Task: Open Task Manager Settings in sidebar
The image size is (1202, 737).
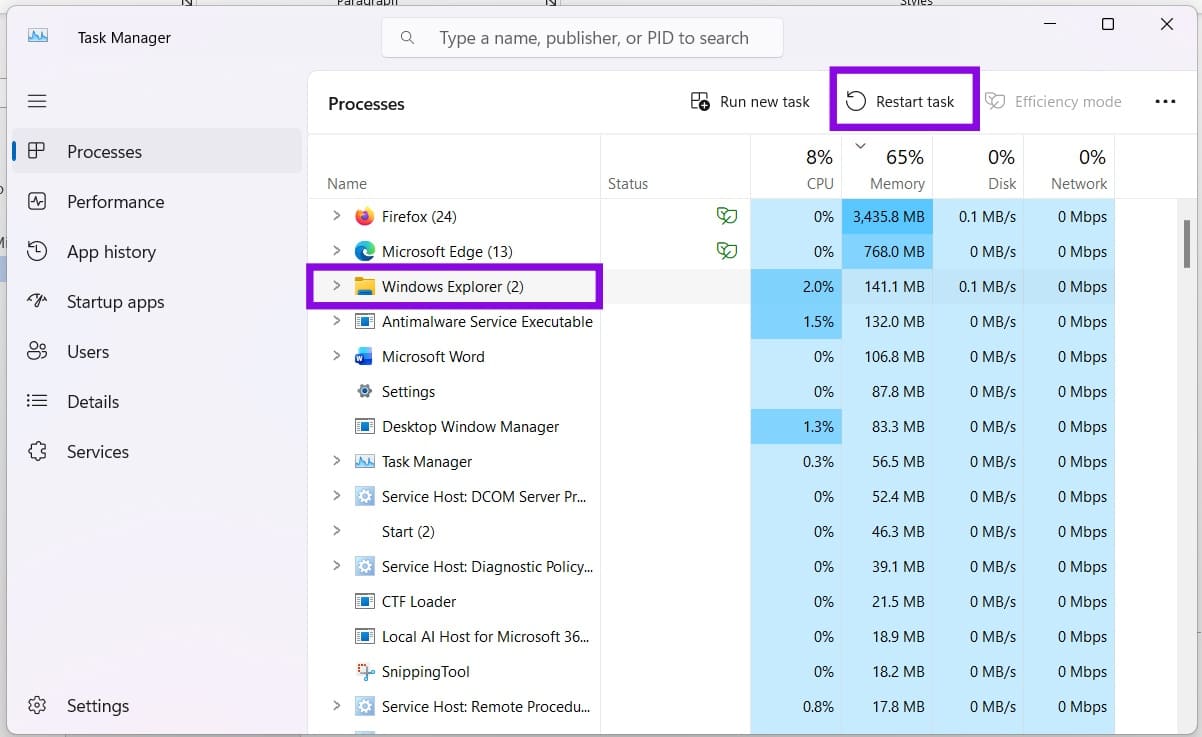Action: (x=156, y=705)
